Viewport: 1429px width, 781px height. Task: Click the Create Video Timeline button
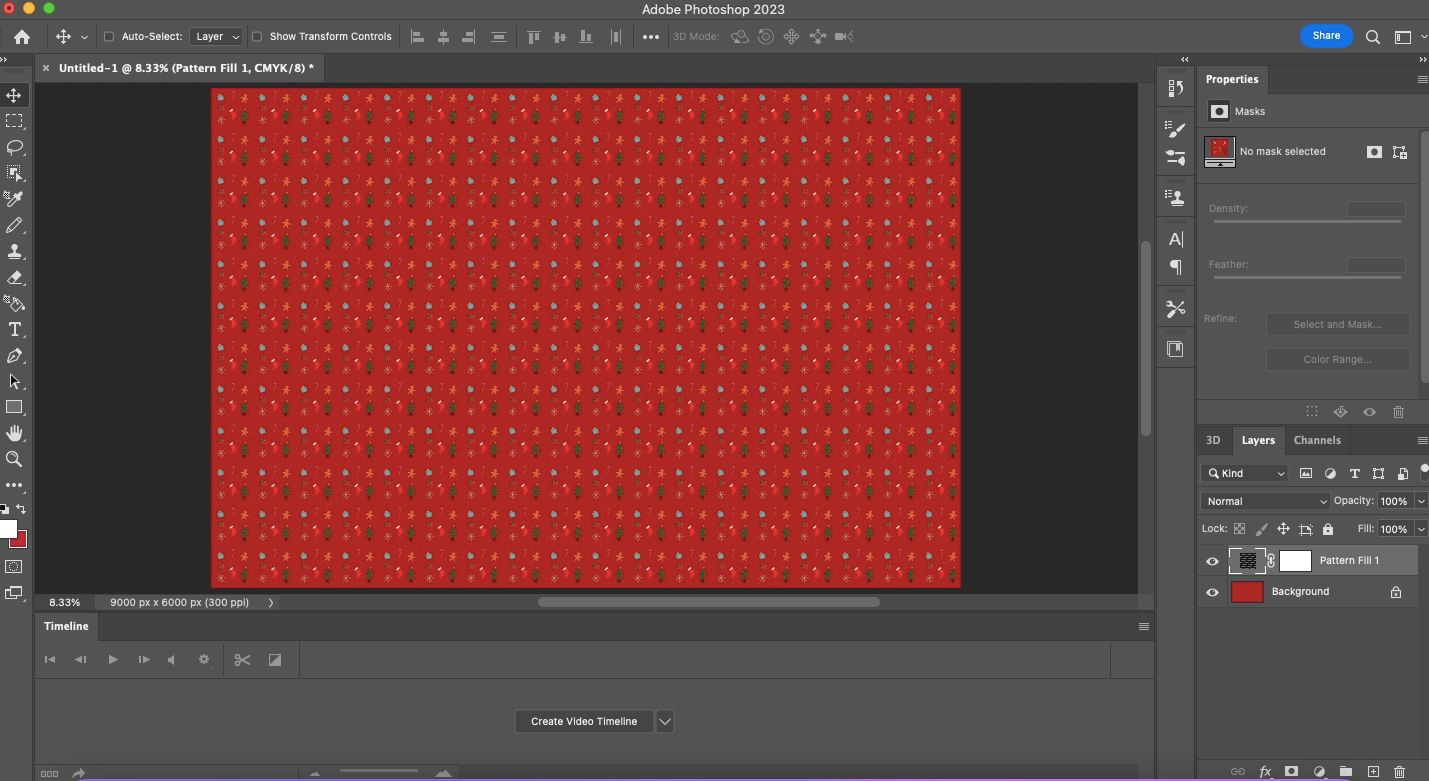pos(583,721)
